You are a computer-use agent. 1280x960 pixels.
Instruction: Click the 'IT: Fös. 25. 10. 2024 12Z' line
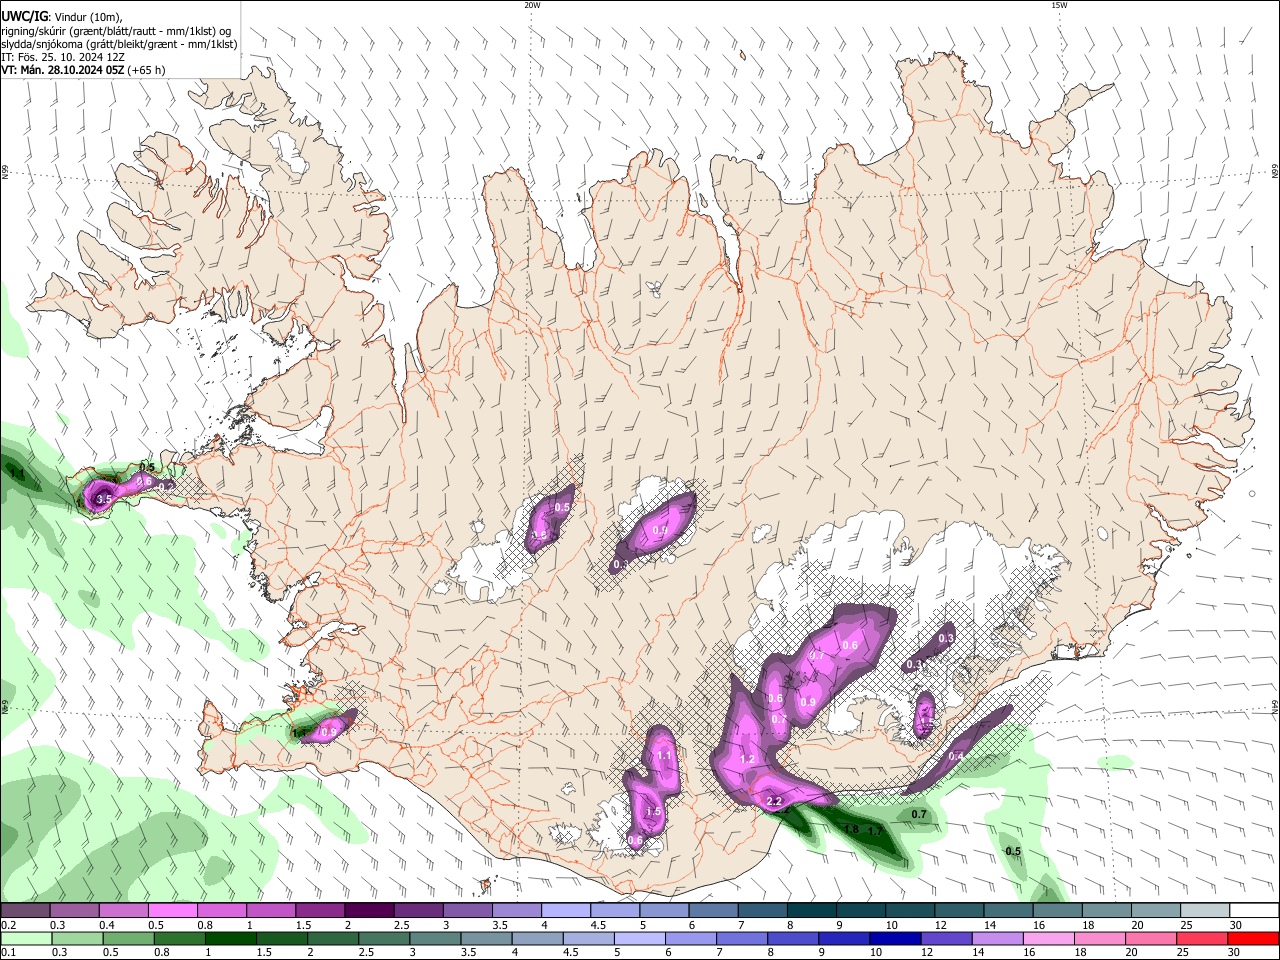click(x=63, y=57)
